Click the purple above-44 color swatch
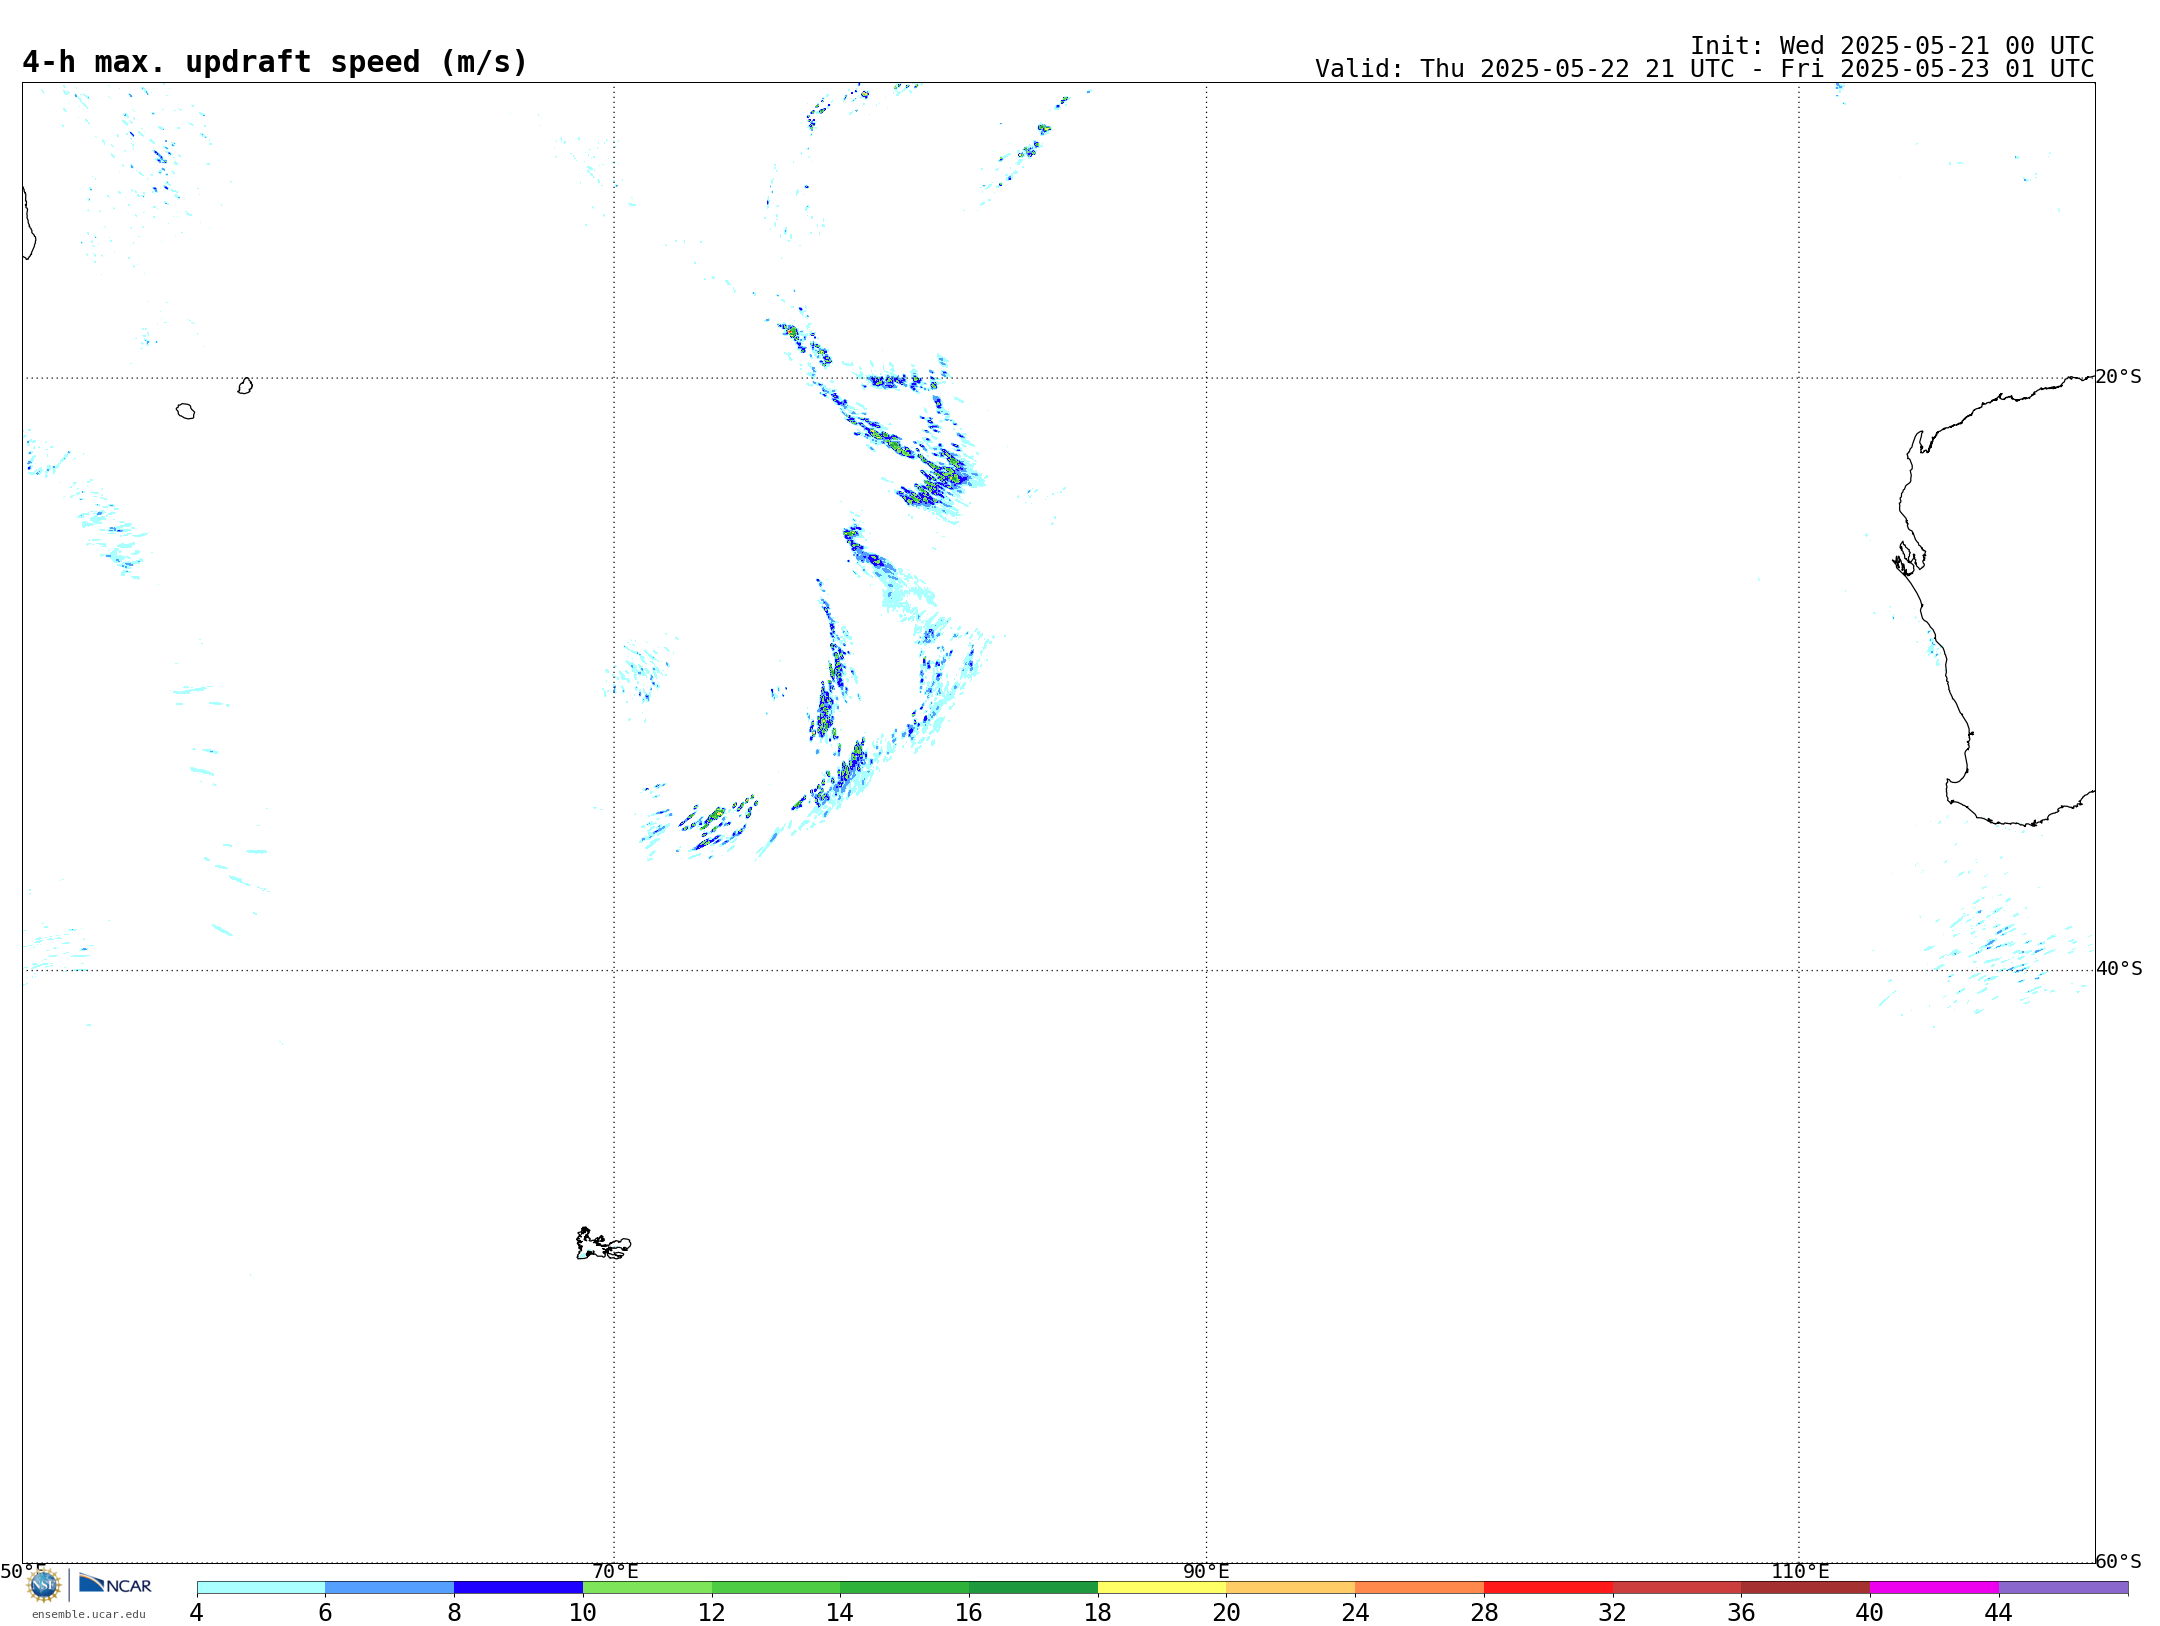2160x1626 pixels. click(x=2063, y=1587)
